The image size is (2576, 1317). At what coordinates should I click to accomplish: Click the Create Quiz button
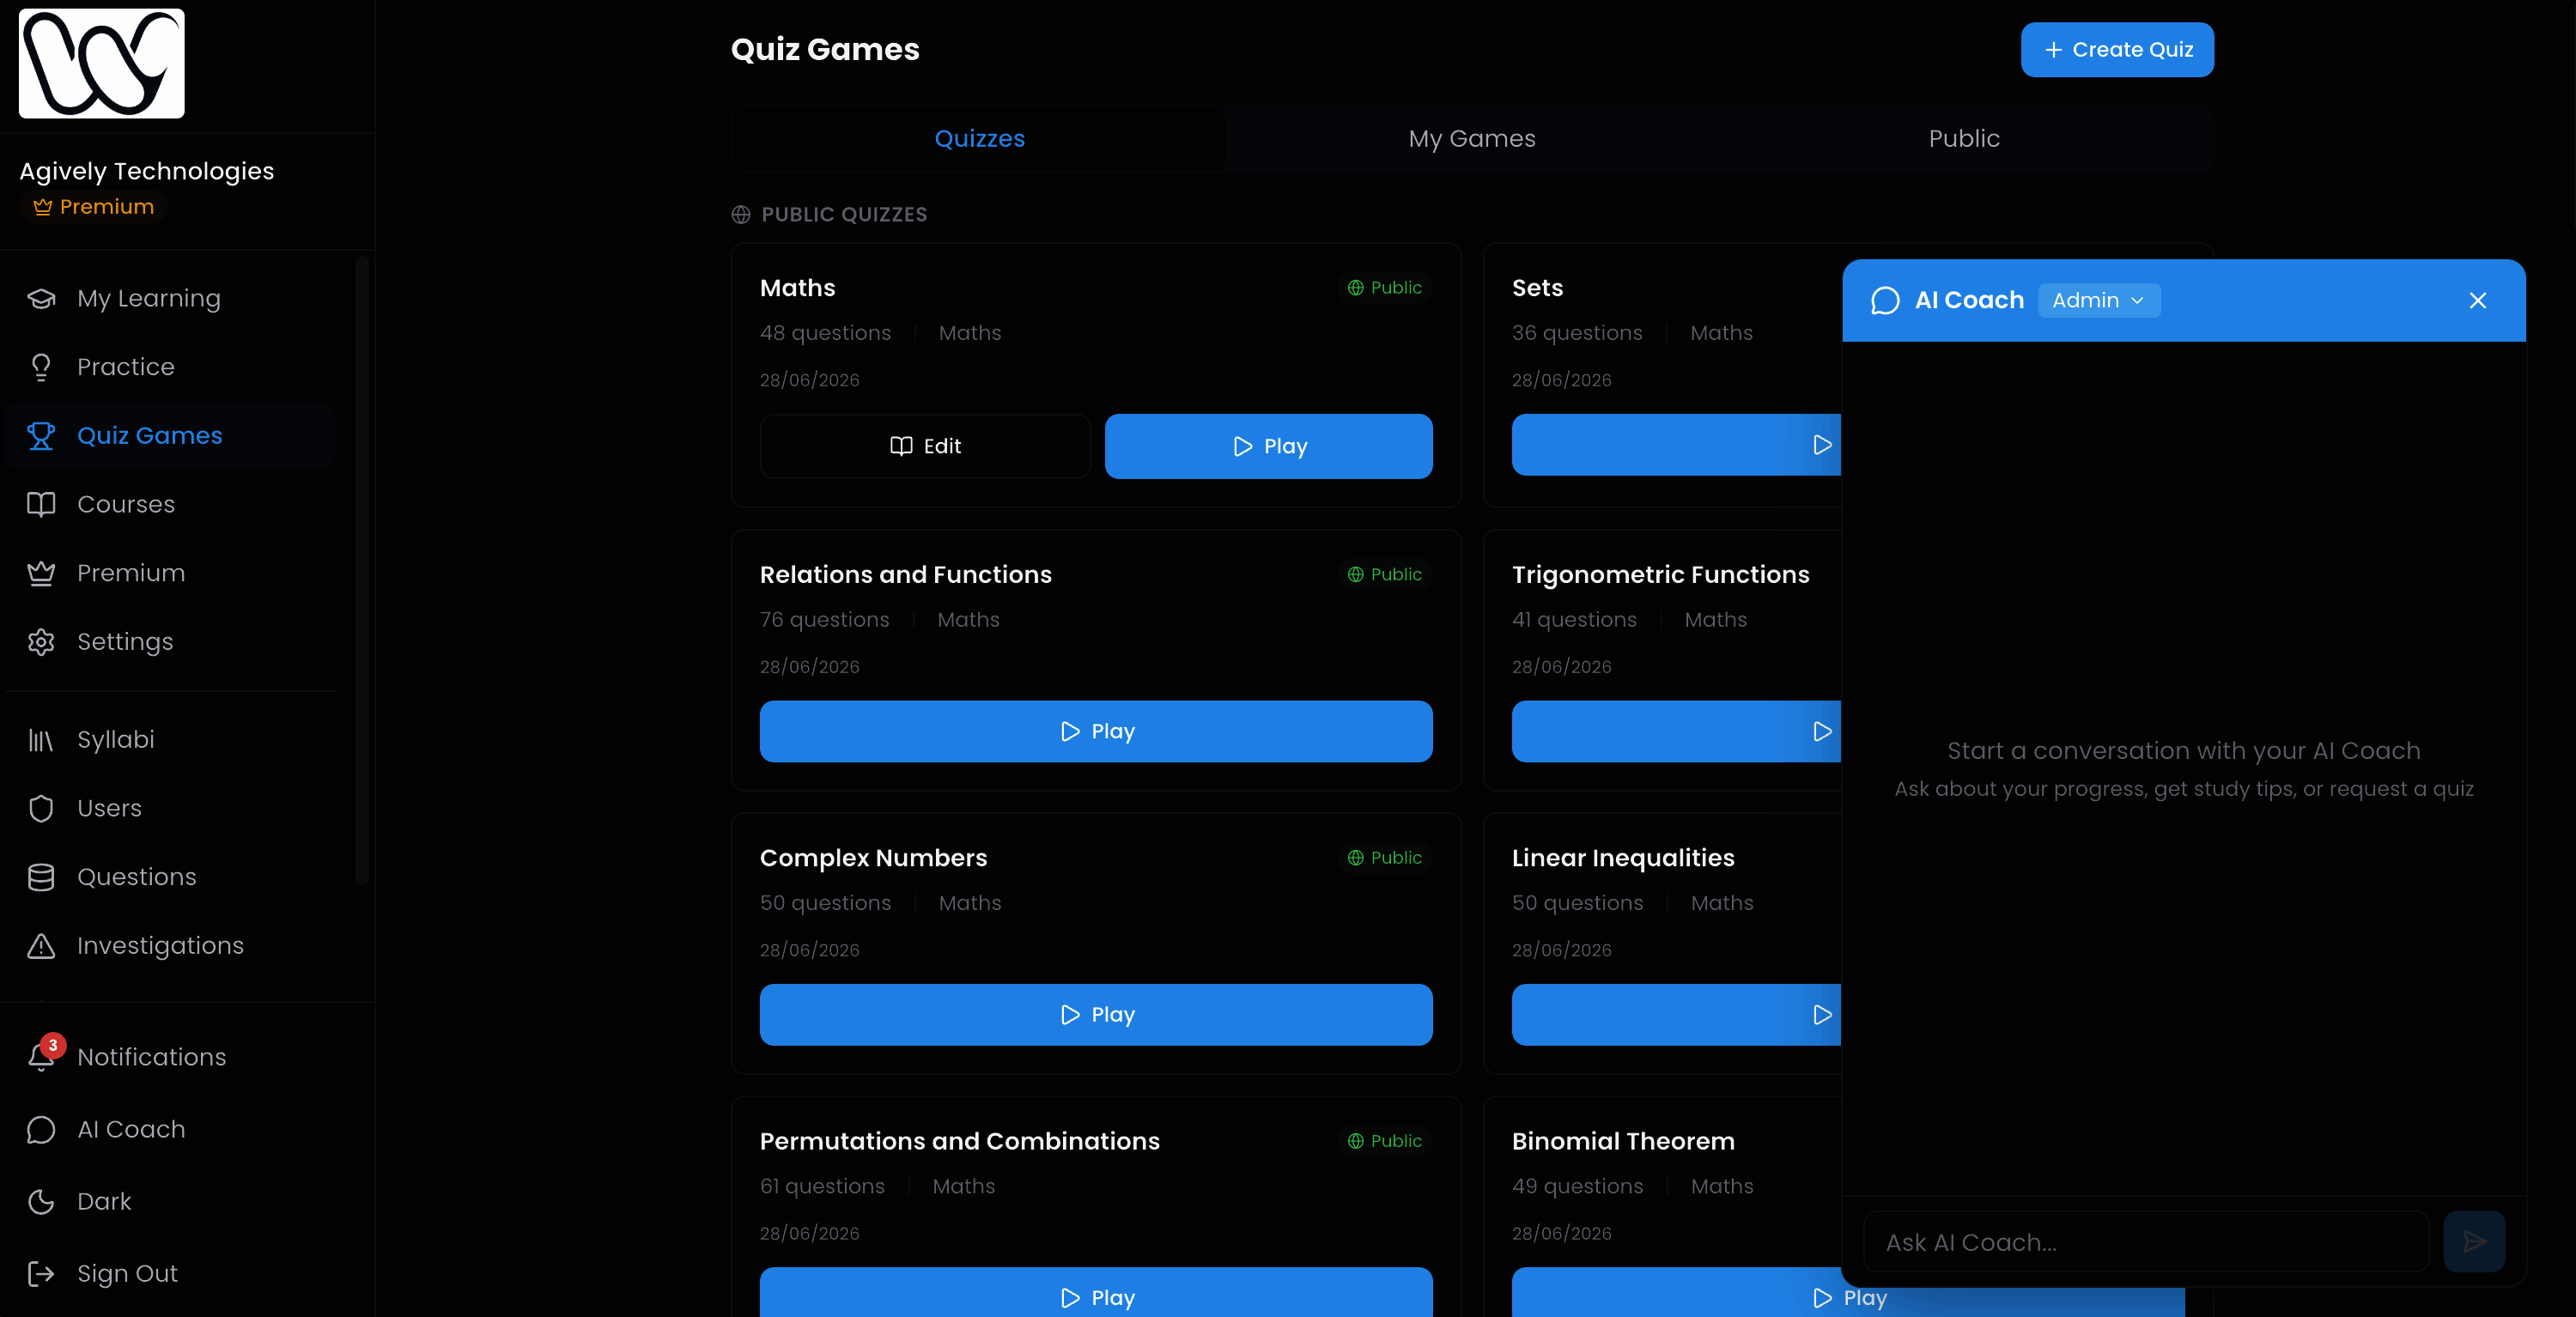(2117, 50)
